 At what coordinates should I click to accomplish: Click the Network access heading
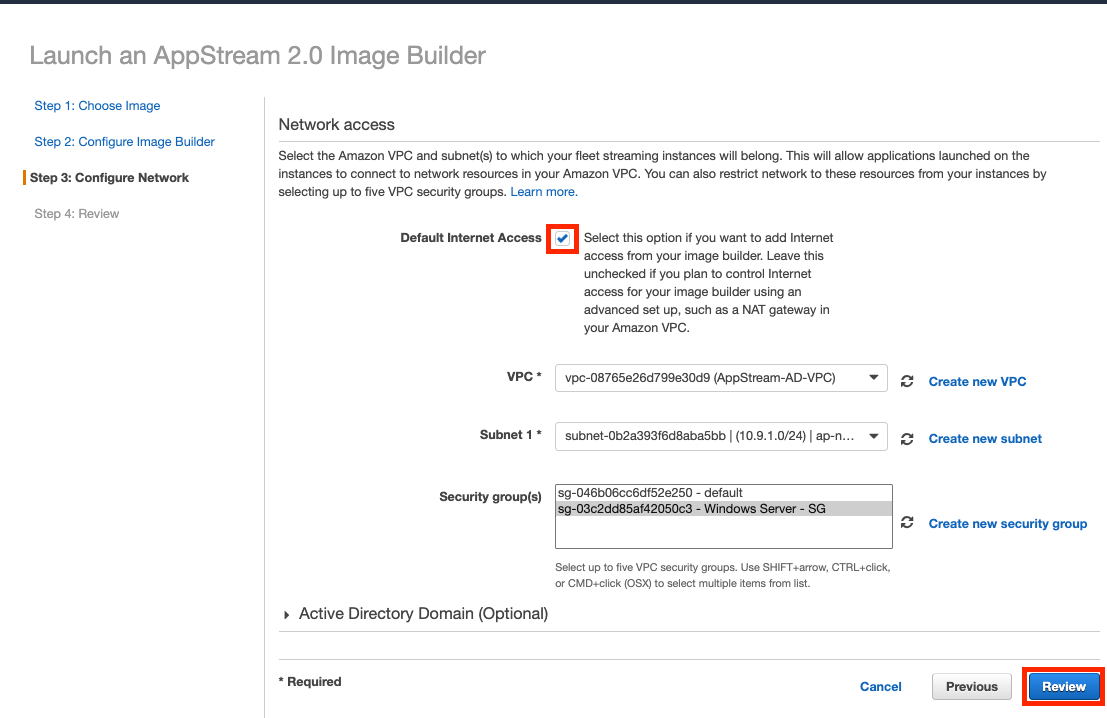coord(336,124)
